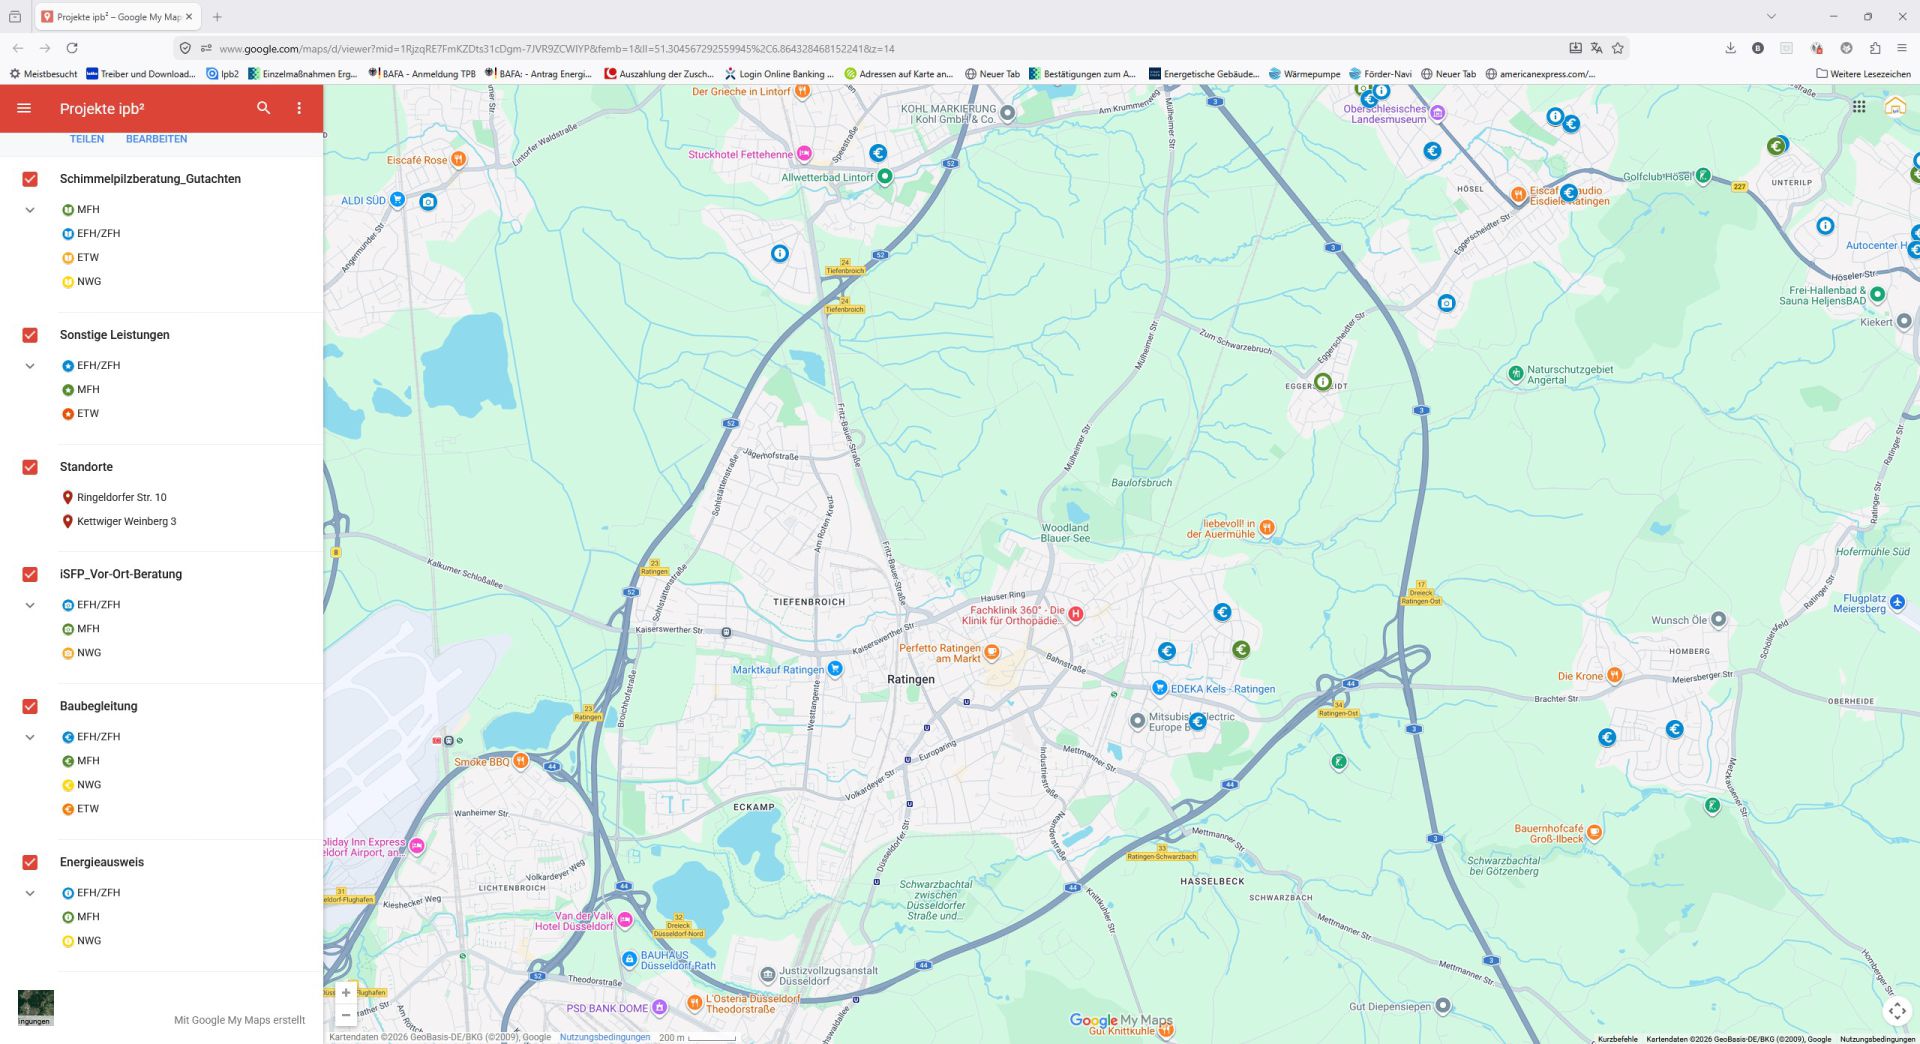Image resolution: width=1920 pixels, height=1044 pixels.
Task: Zoom out the map with minus button
Action: coord(346,1015)
